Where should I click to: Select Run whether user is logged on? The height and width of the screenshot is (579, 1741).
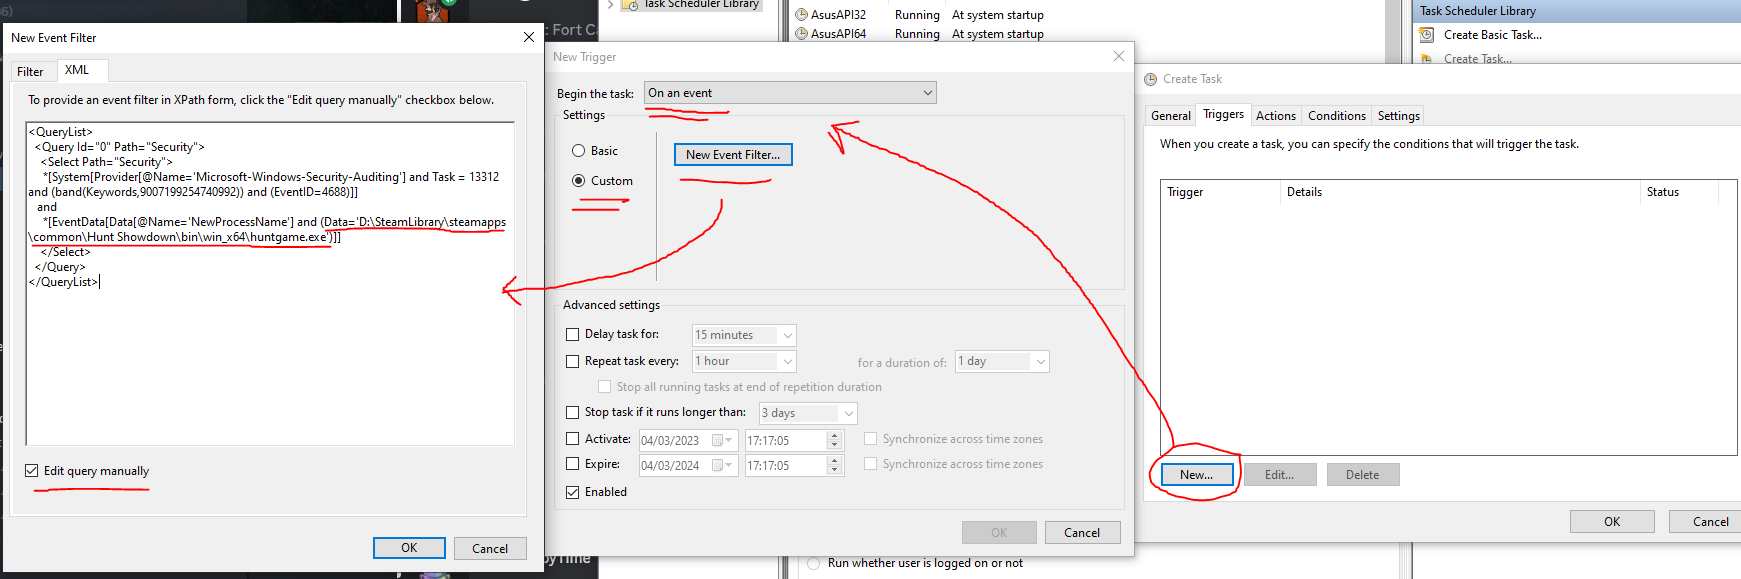point(813,564)
